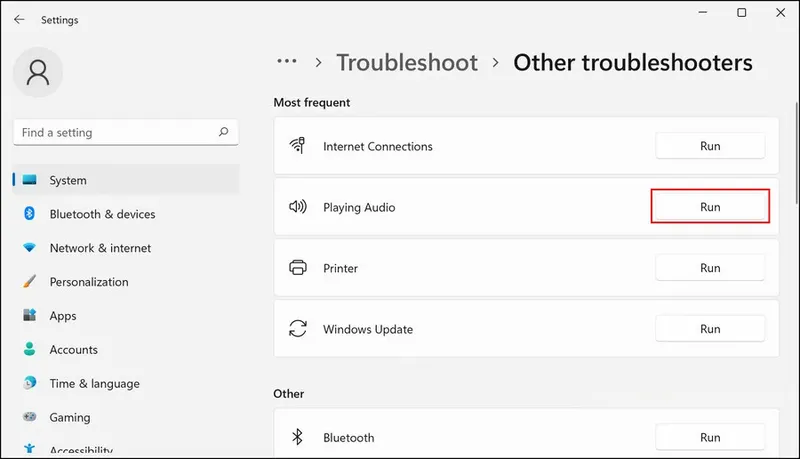Click the Internet Connections wifi icon
Image resolution: width=800 pixels, height=459 pixels.
tap(298, 146)
